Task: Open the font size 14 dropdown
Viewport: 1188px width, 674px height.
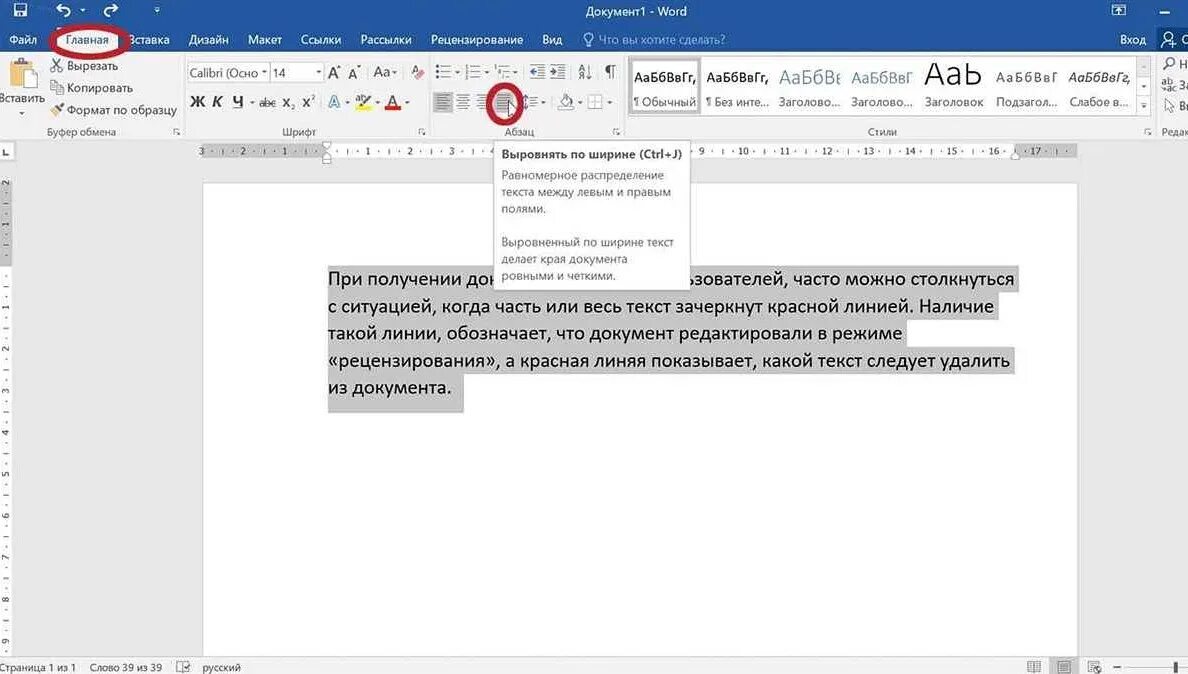Action: (318, 73)
